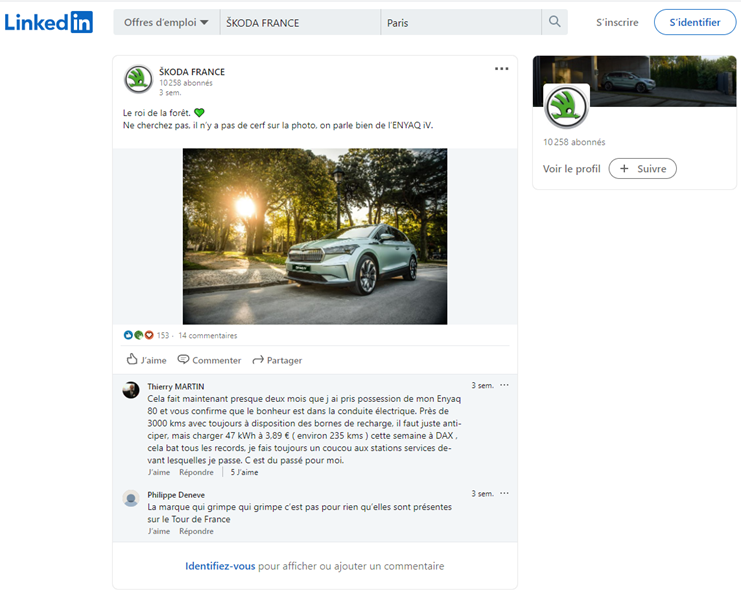Image resolution: width=741 pixels, height=600 pixels.
Task: Click the S'identifier button
Action: click(x=694, y=22)
